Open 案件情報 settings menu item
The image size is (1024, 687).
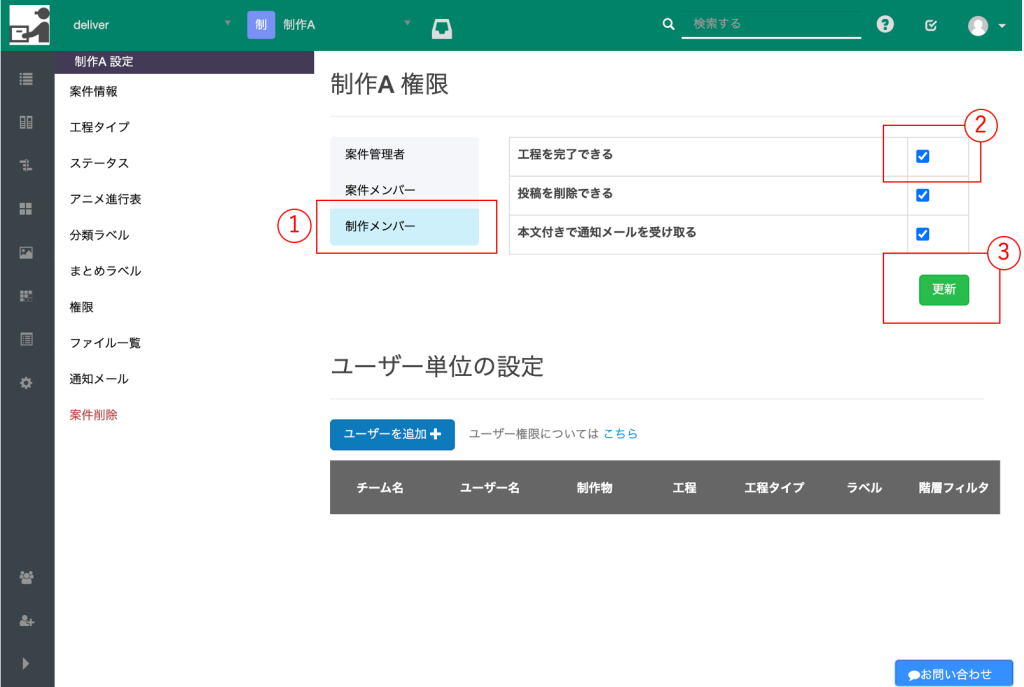93,91
